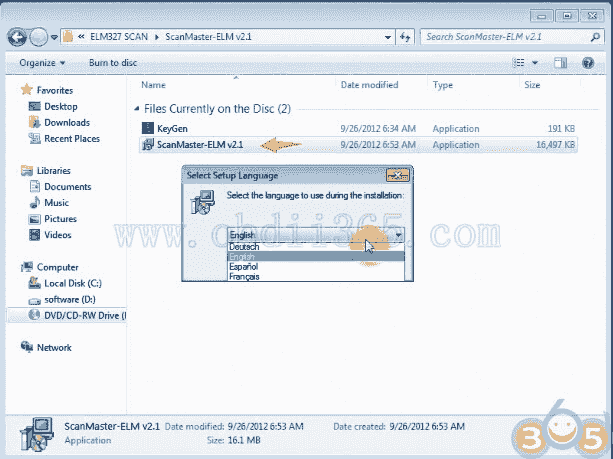Change view using the view icon
Viewport: 613px width, 459px height.
[x=518, y=63]
